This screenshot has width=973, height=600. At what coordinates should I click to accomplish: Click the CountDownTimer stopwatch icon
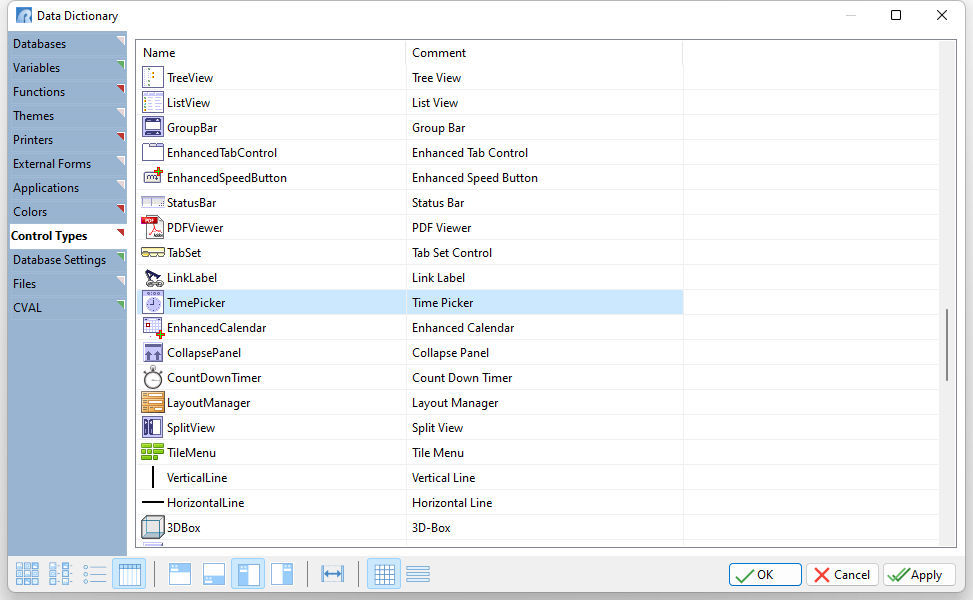click(153, 377)
